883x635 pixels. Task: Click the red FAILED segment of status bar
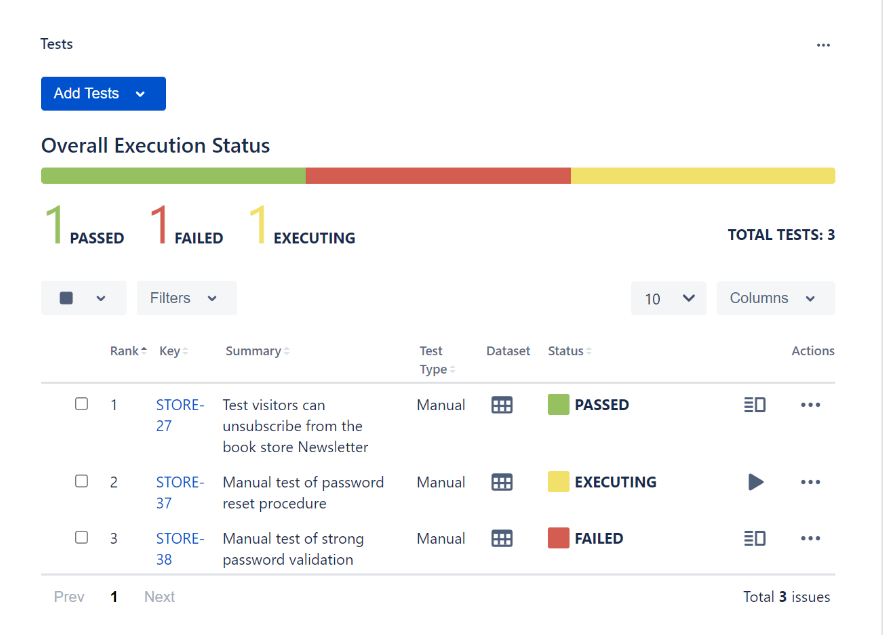438,175
